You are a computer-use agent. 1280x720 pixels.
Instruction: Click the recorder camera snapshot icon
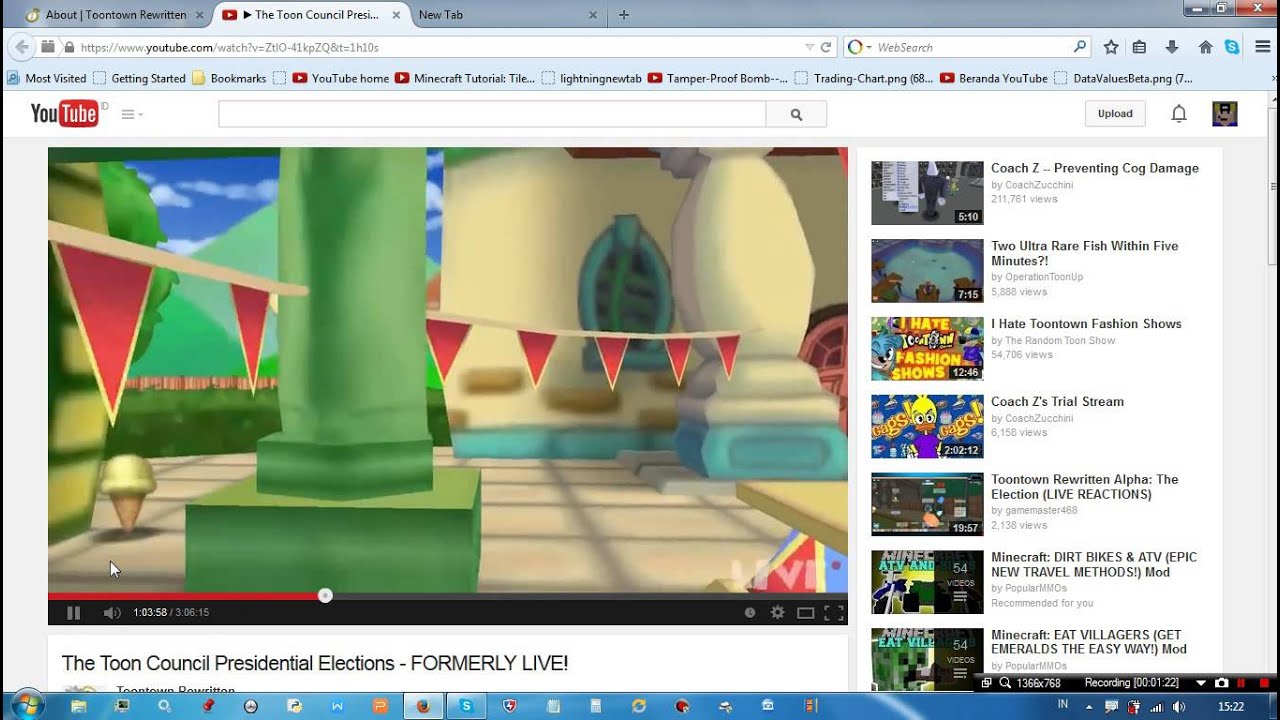point(1221,683)
